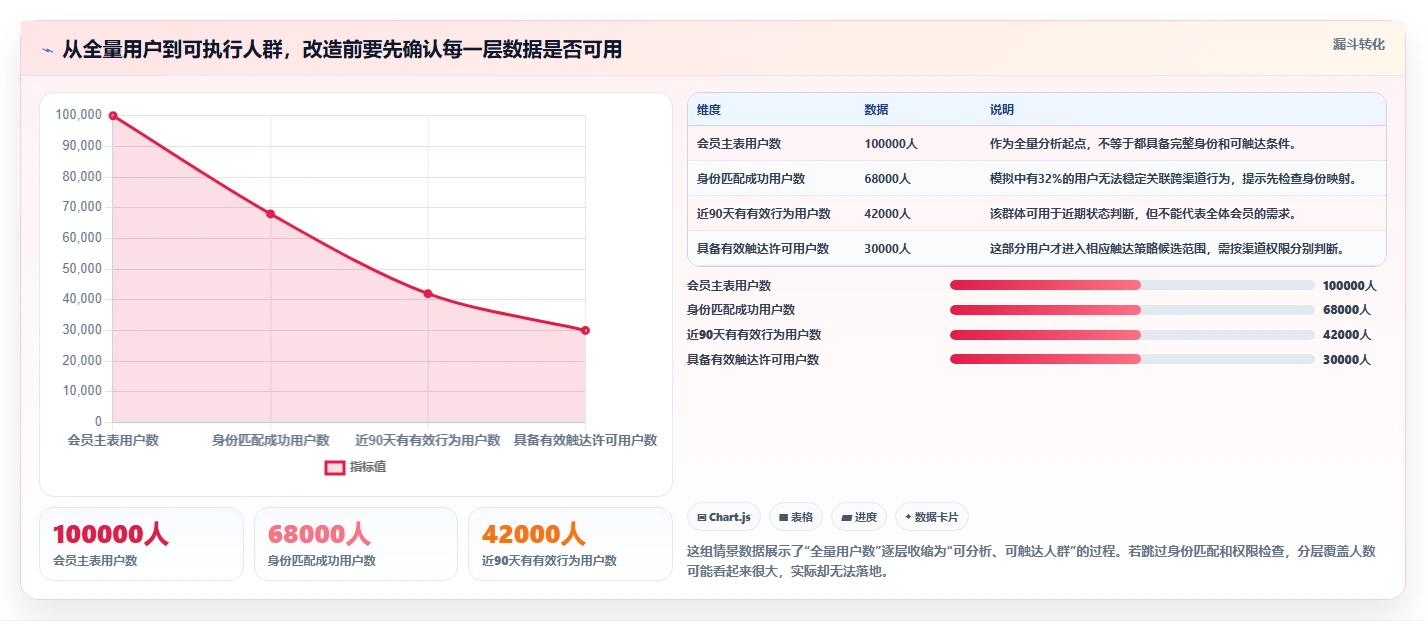
Task: Click the 身份匹配成功用户数 progress bar
Action: (x=1132, y=310)
